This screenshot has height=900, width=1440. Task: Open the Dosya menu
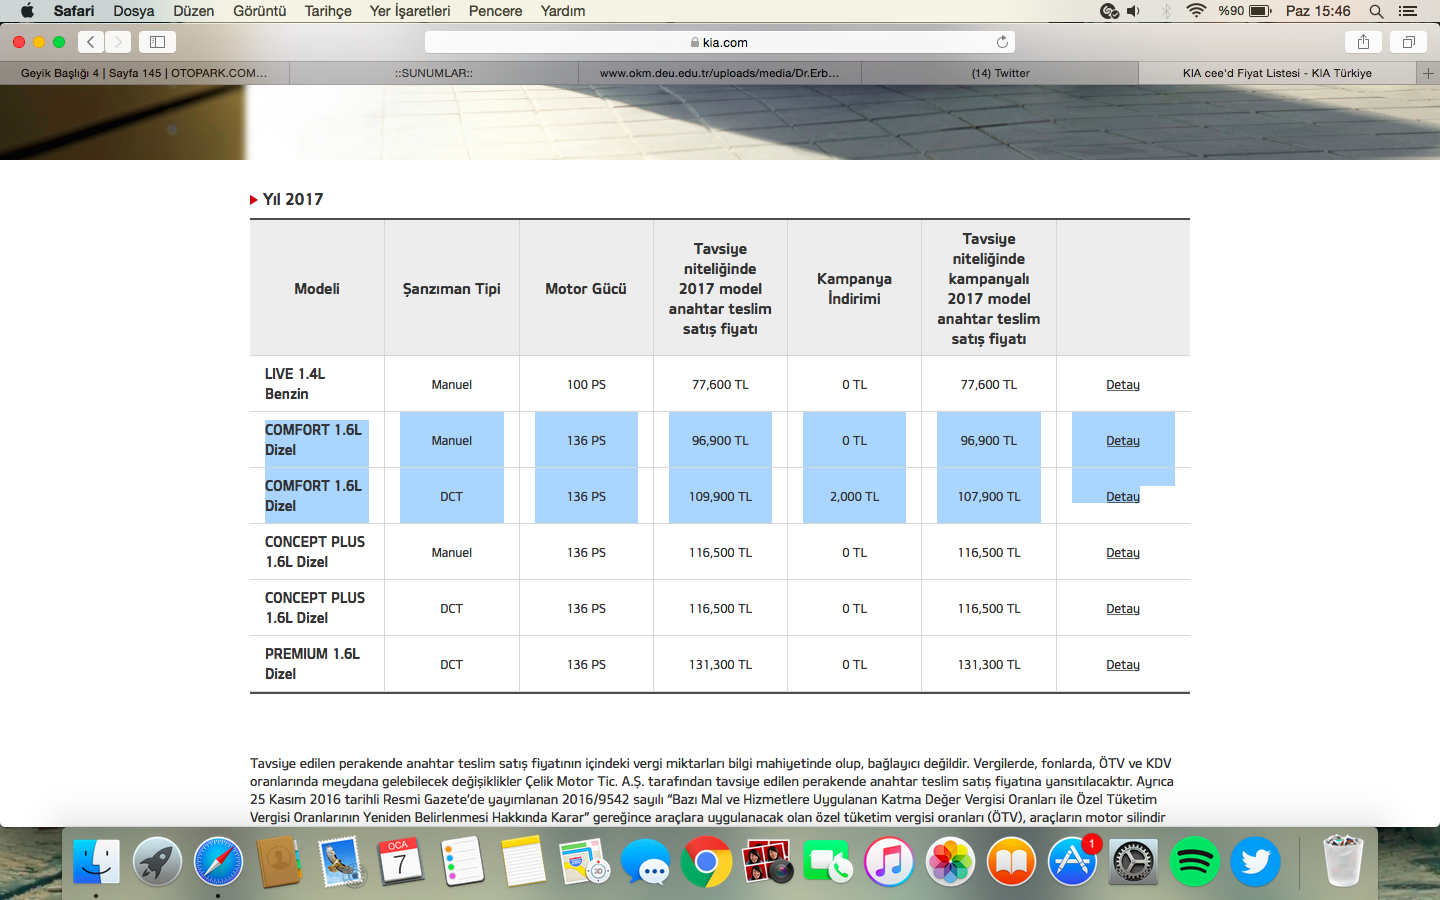pyautogui.click(x=134, y=11)
